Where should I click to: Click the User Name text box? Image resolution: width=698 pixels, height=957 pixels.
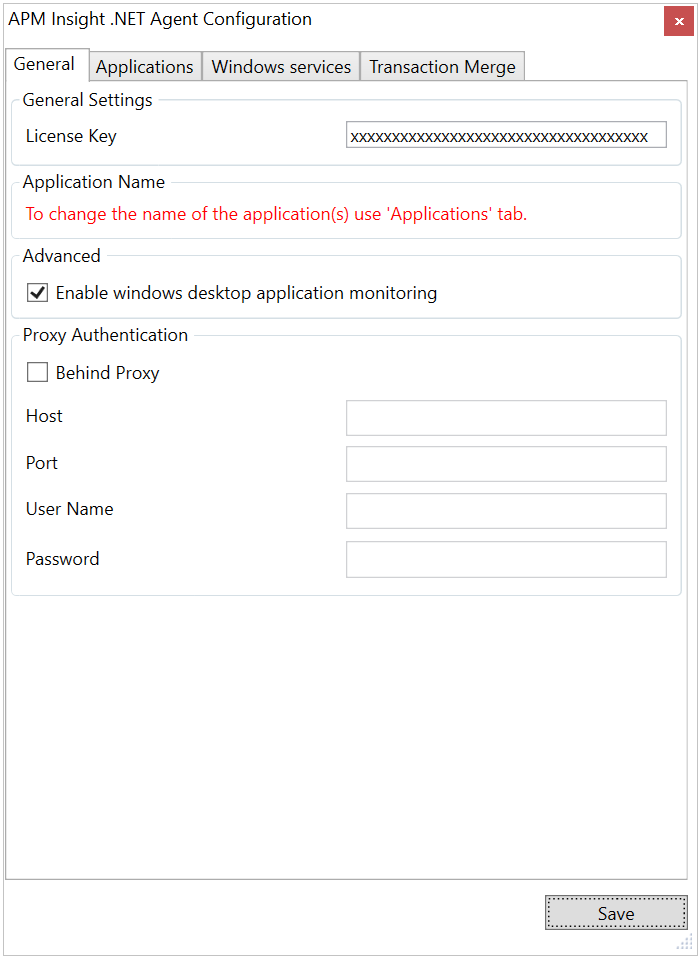point(505,510)
